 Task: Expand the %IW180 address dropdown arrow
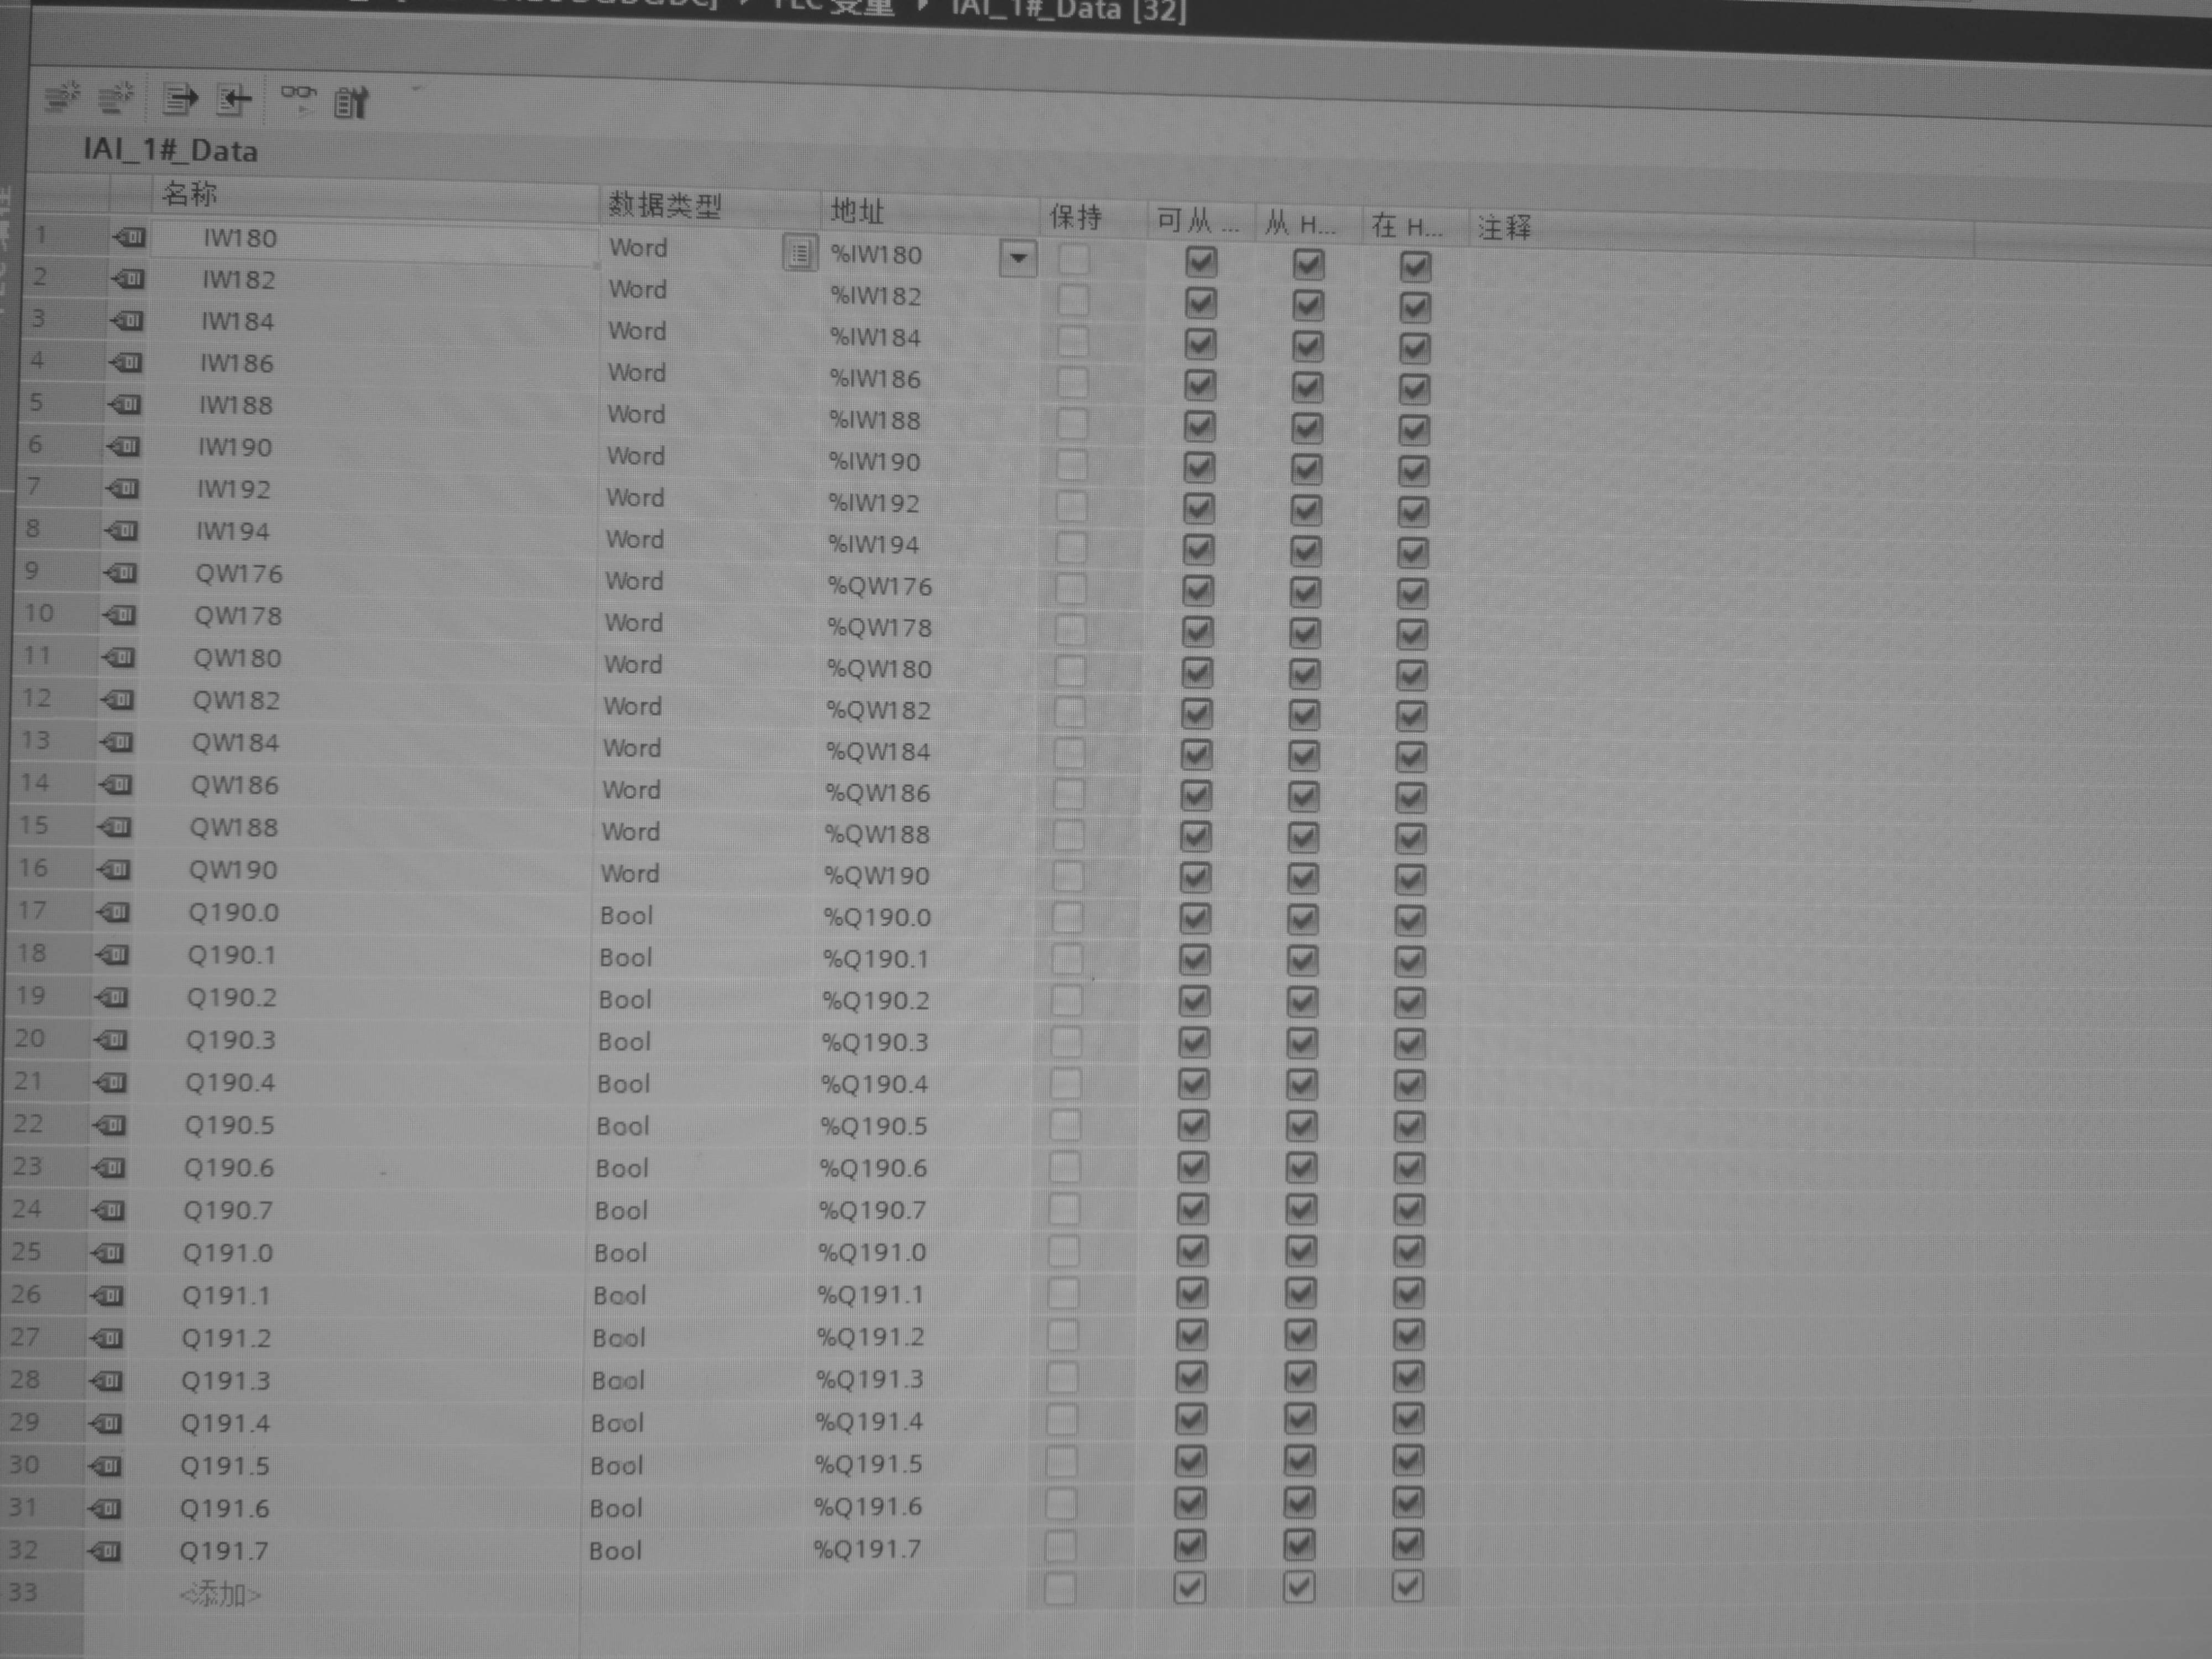(x=1017, y=259)
